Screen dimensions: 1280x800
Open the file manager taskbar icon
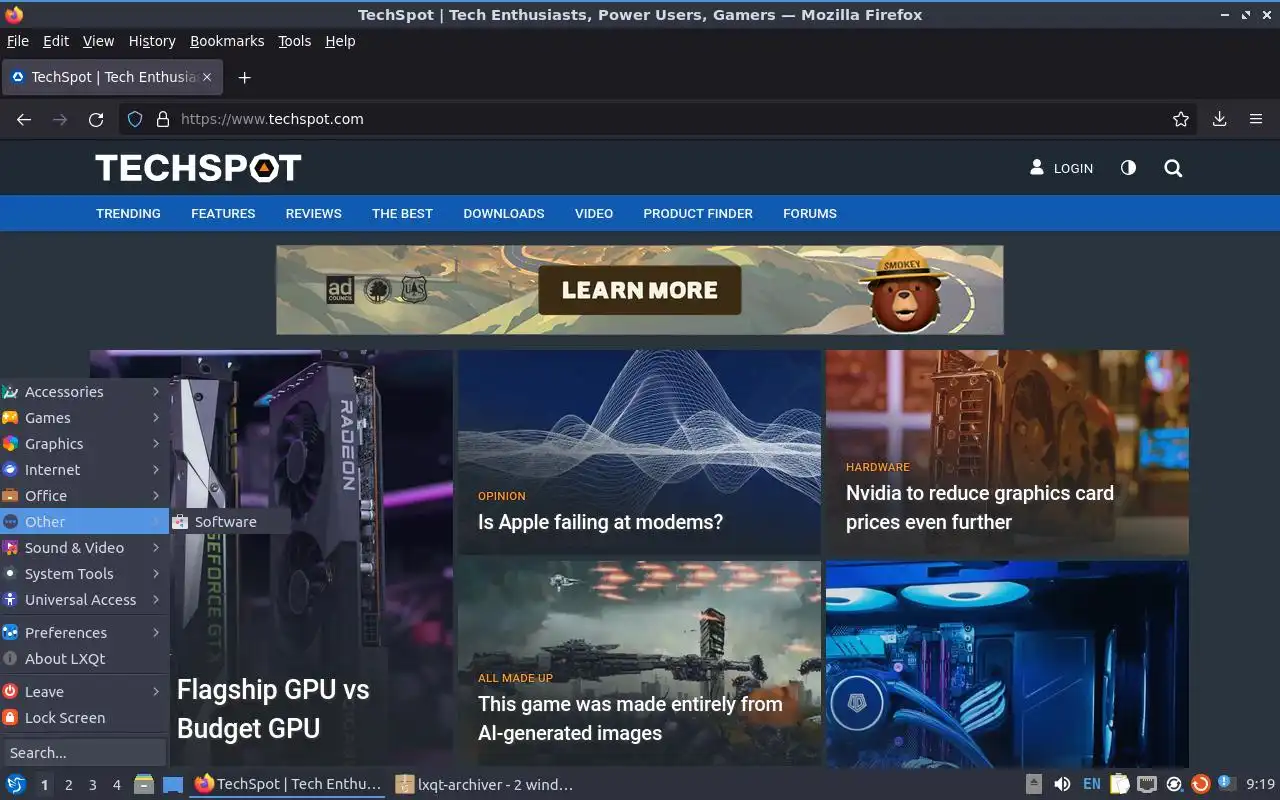[x=144, y=784]
